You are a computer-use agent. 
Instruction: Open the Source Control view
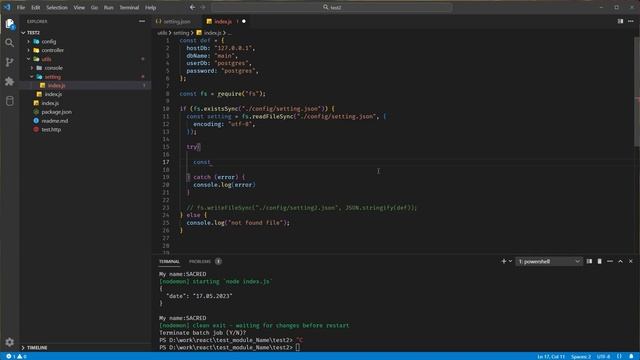tap(9, 62)
